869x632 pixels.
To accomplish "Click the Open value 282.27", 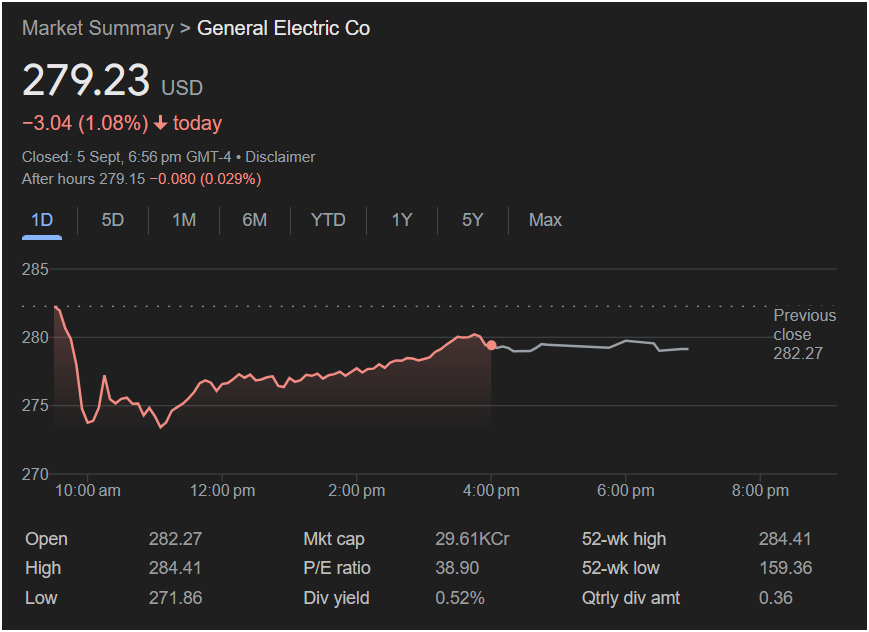I will pyautogui.click(x=175, y=539).
